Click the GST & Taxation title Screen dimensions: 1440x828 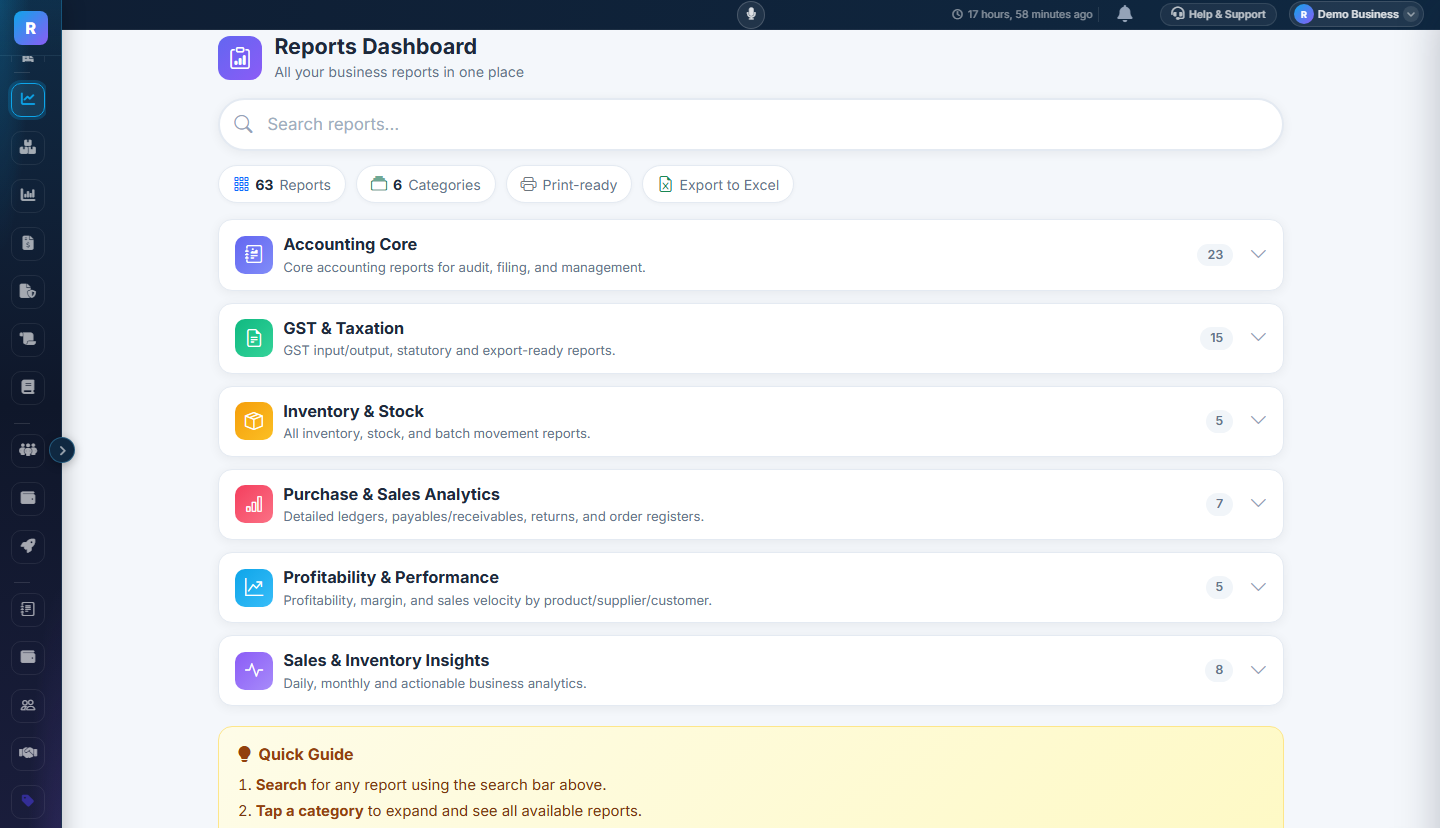(344, 328)
